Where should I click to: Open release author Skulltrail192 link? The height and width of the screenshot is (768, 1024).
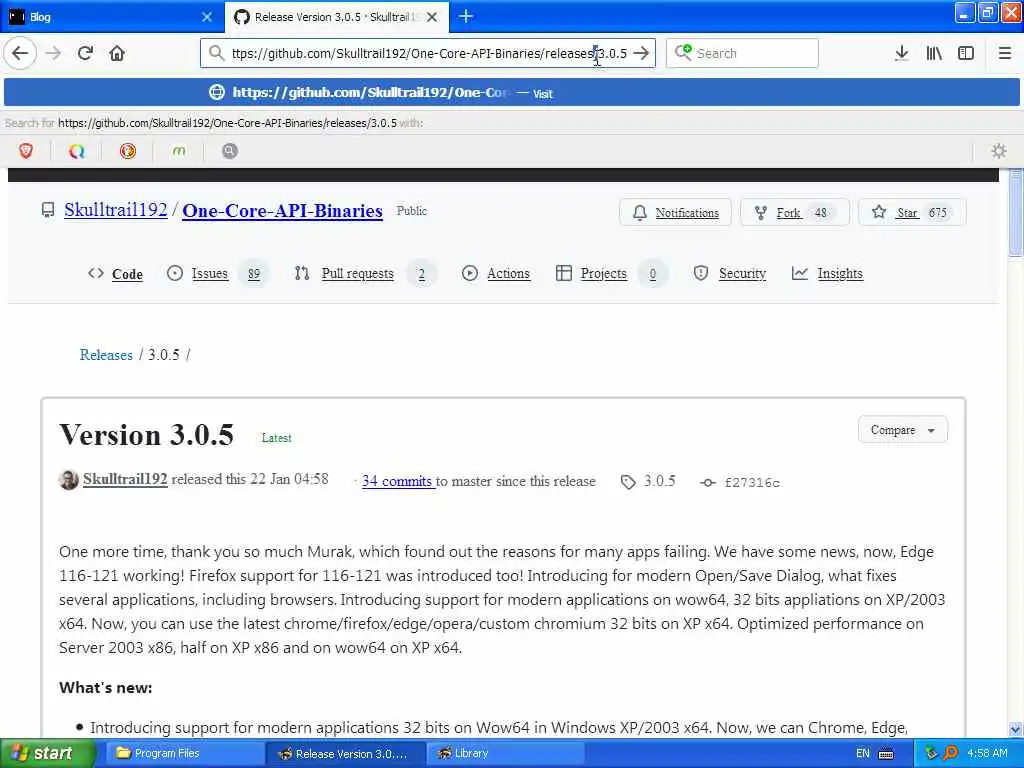[x=125, y=479]
